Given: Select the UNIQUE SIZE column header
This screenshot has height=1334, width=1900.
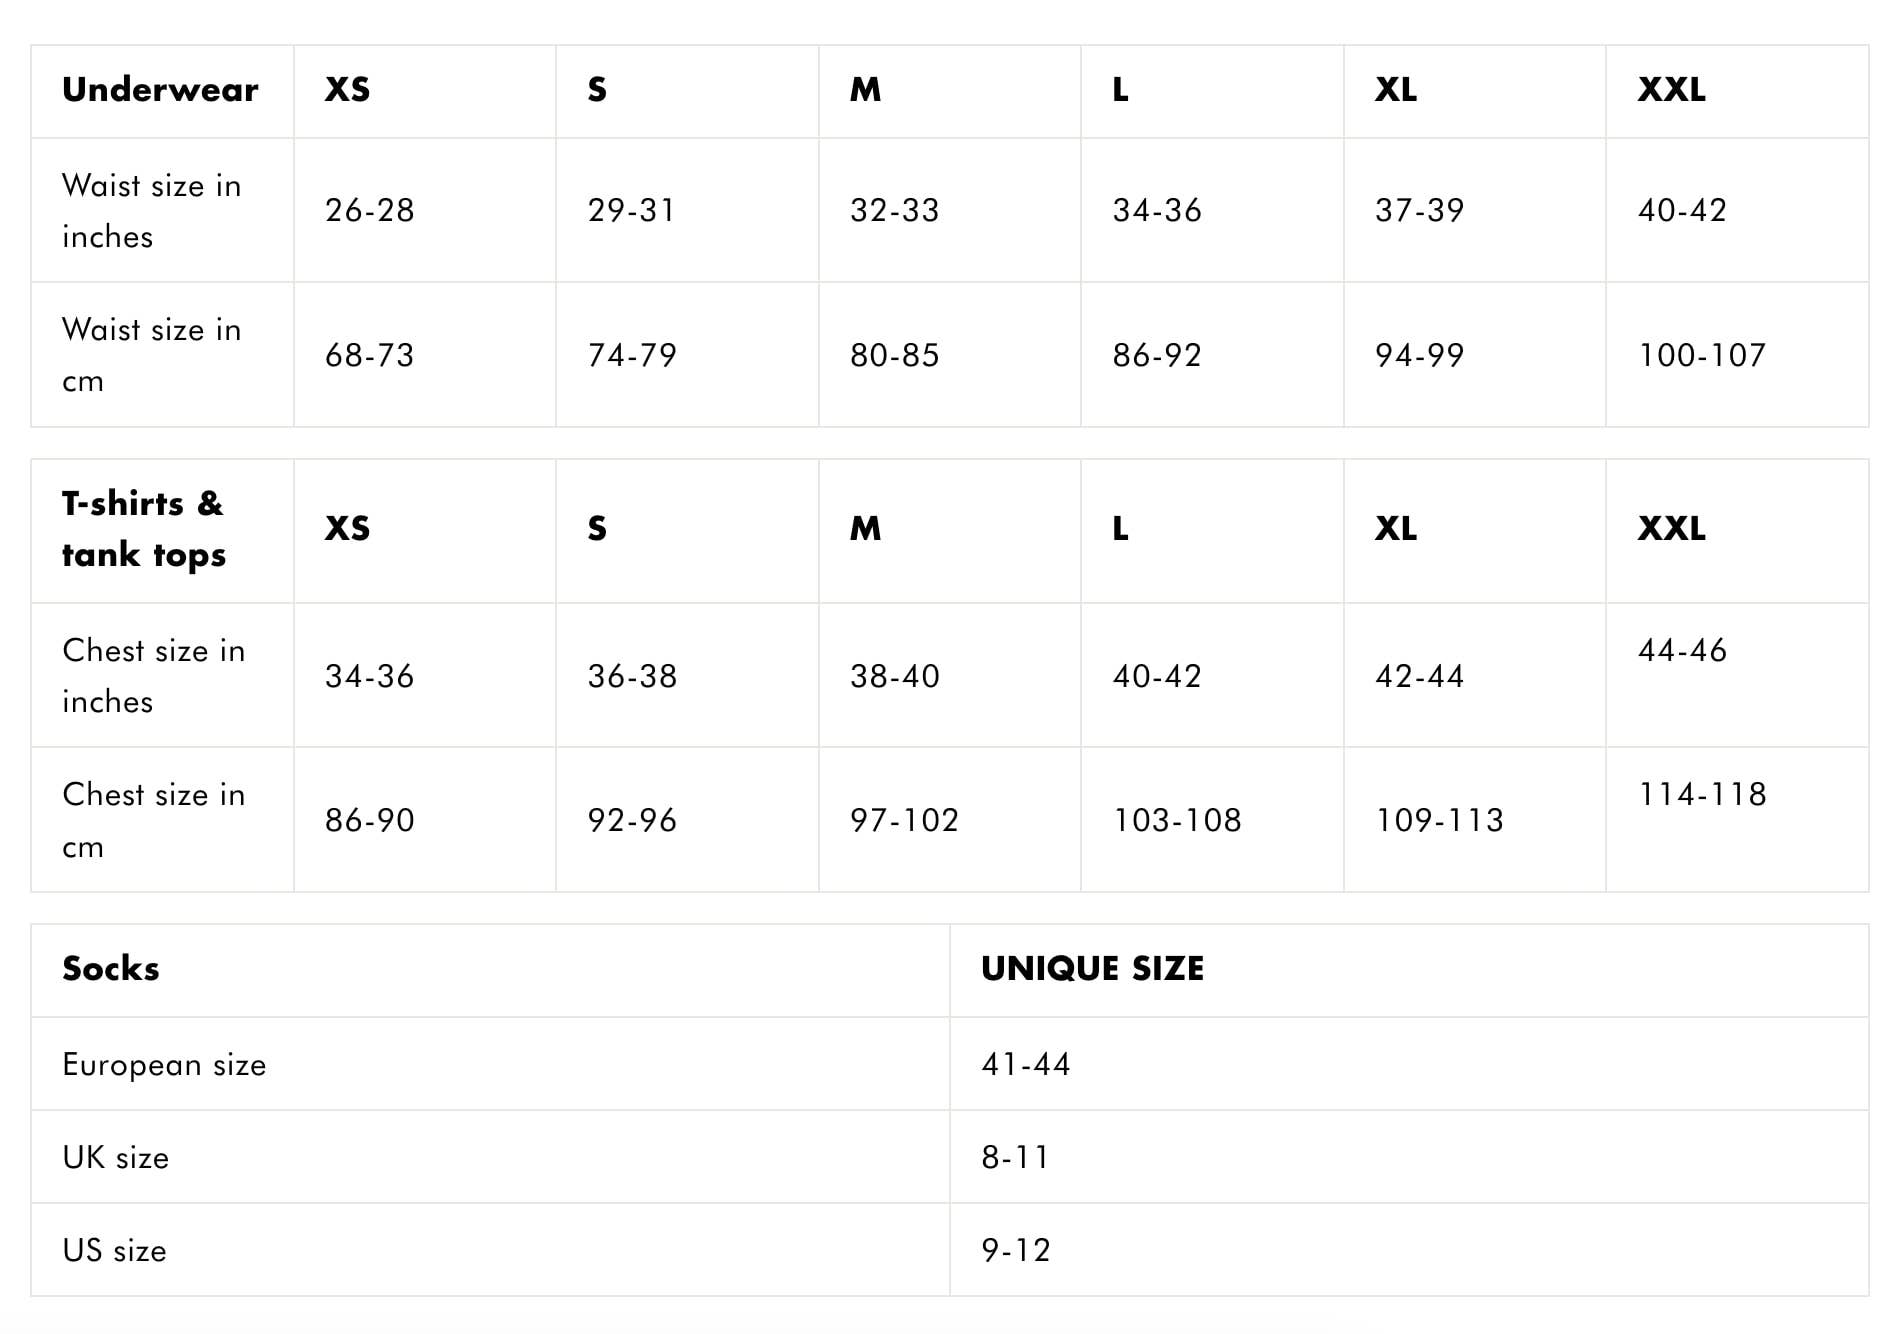Looking at the screenshot, I should coord(1092,969).
